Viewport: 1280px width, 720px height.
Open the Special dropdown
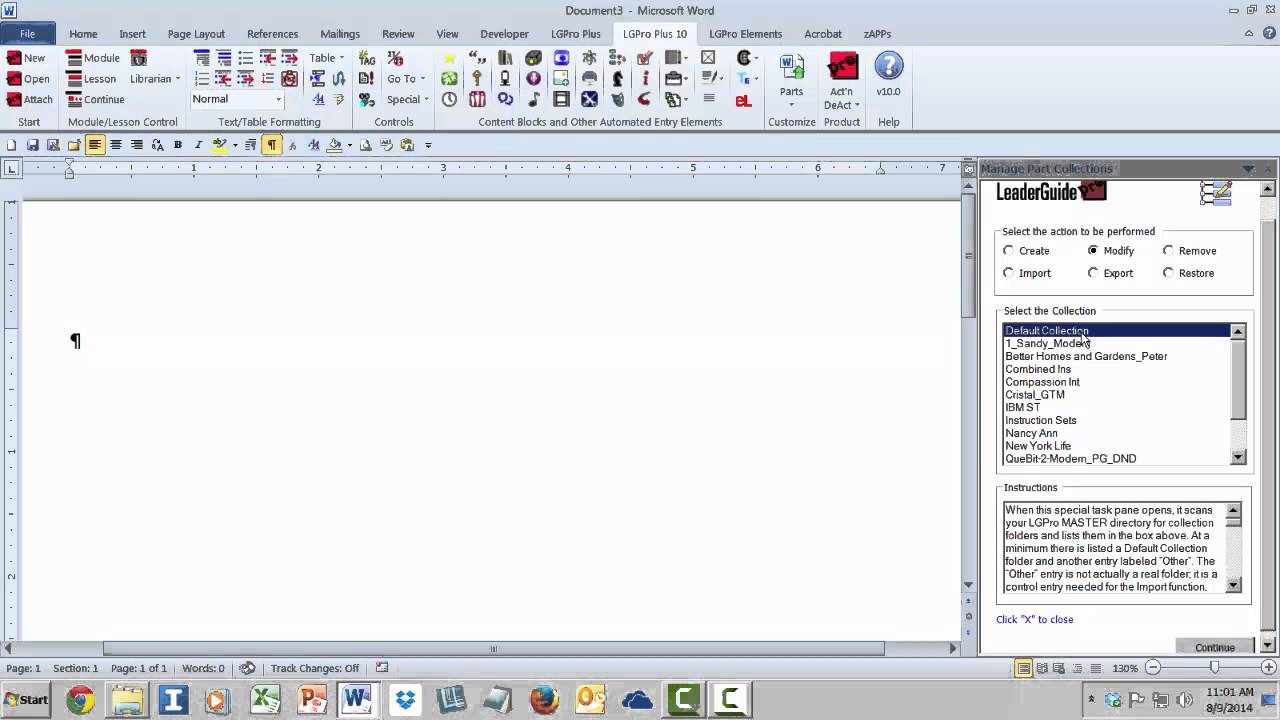[408, 100]
